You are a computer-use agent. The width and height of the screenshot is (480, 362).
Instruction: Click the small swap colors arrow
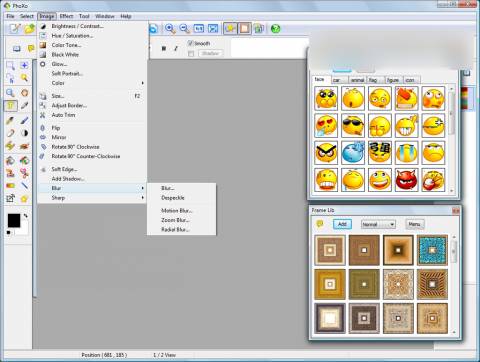[x=26, y=216]
